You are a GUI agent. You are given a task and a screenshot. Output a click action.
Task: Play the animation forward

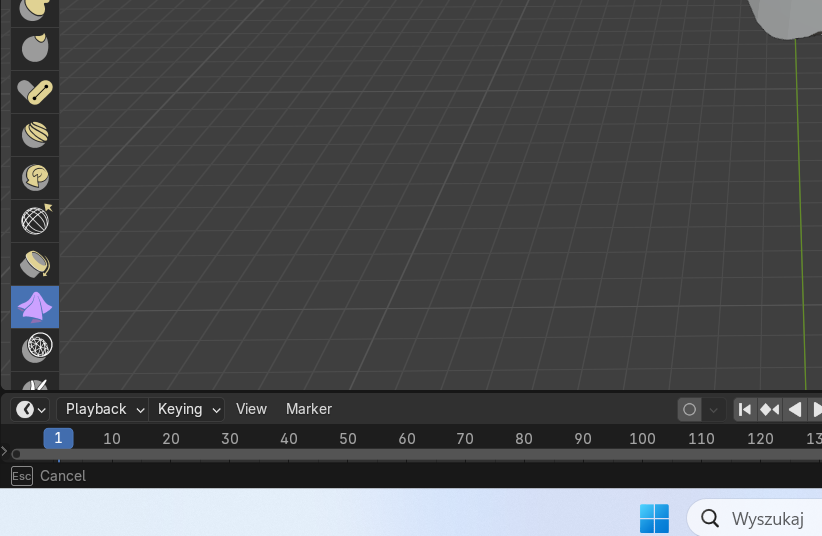[x=816, y=410]
